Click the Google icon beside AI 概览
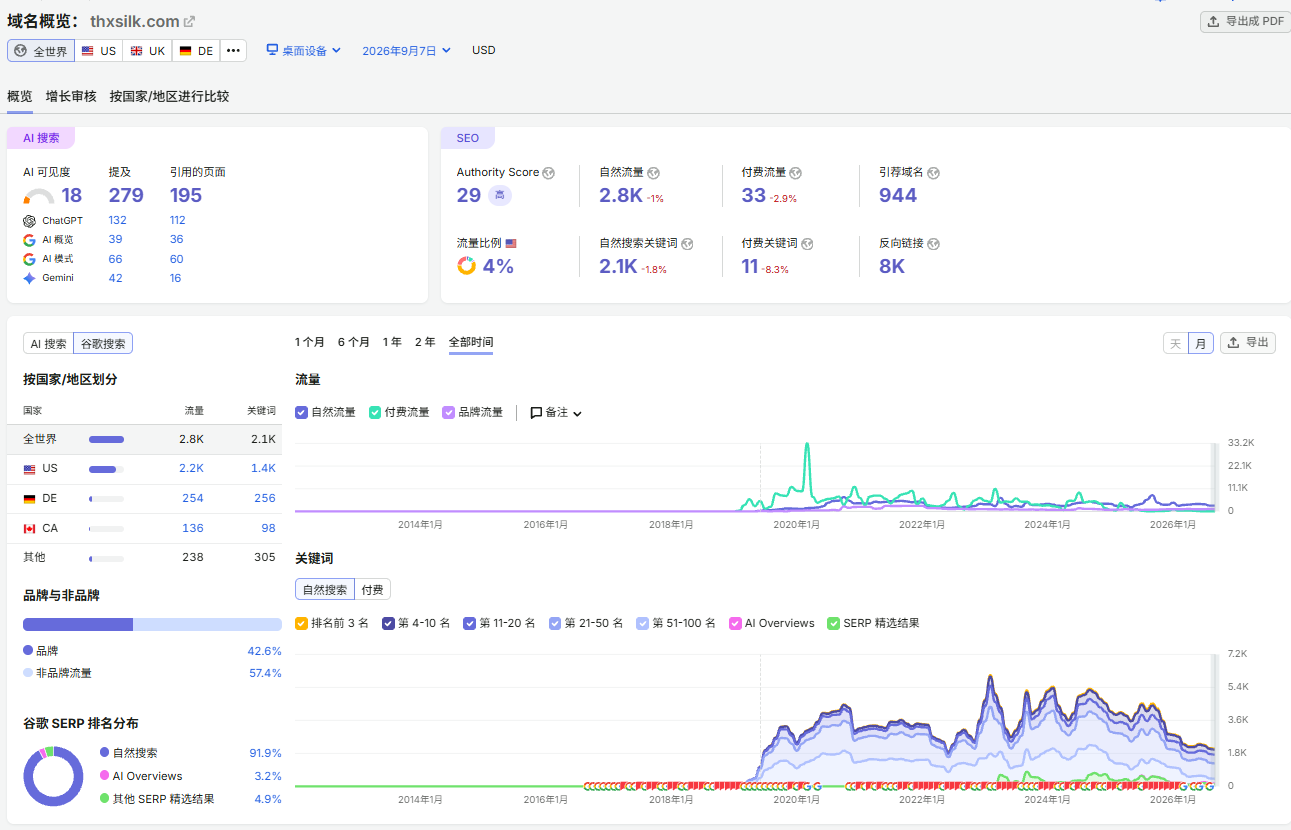 coord(29,240)
